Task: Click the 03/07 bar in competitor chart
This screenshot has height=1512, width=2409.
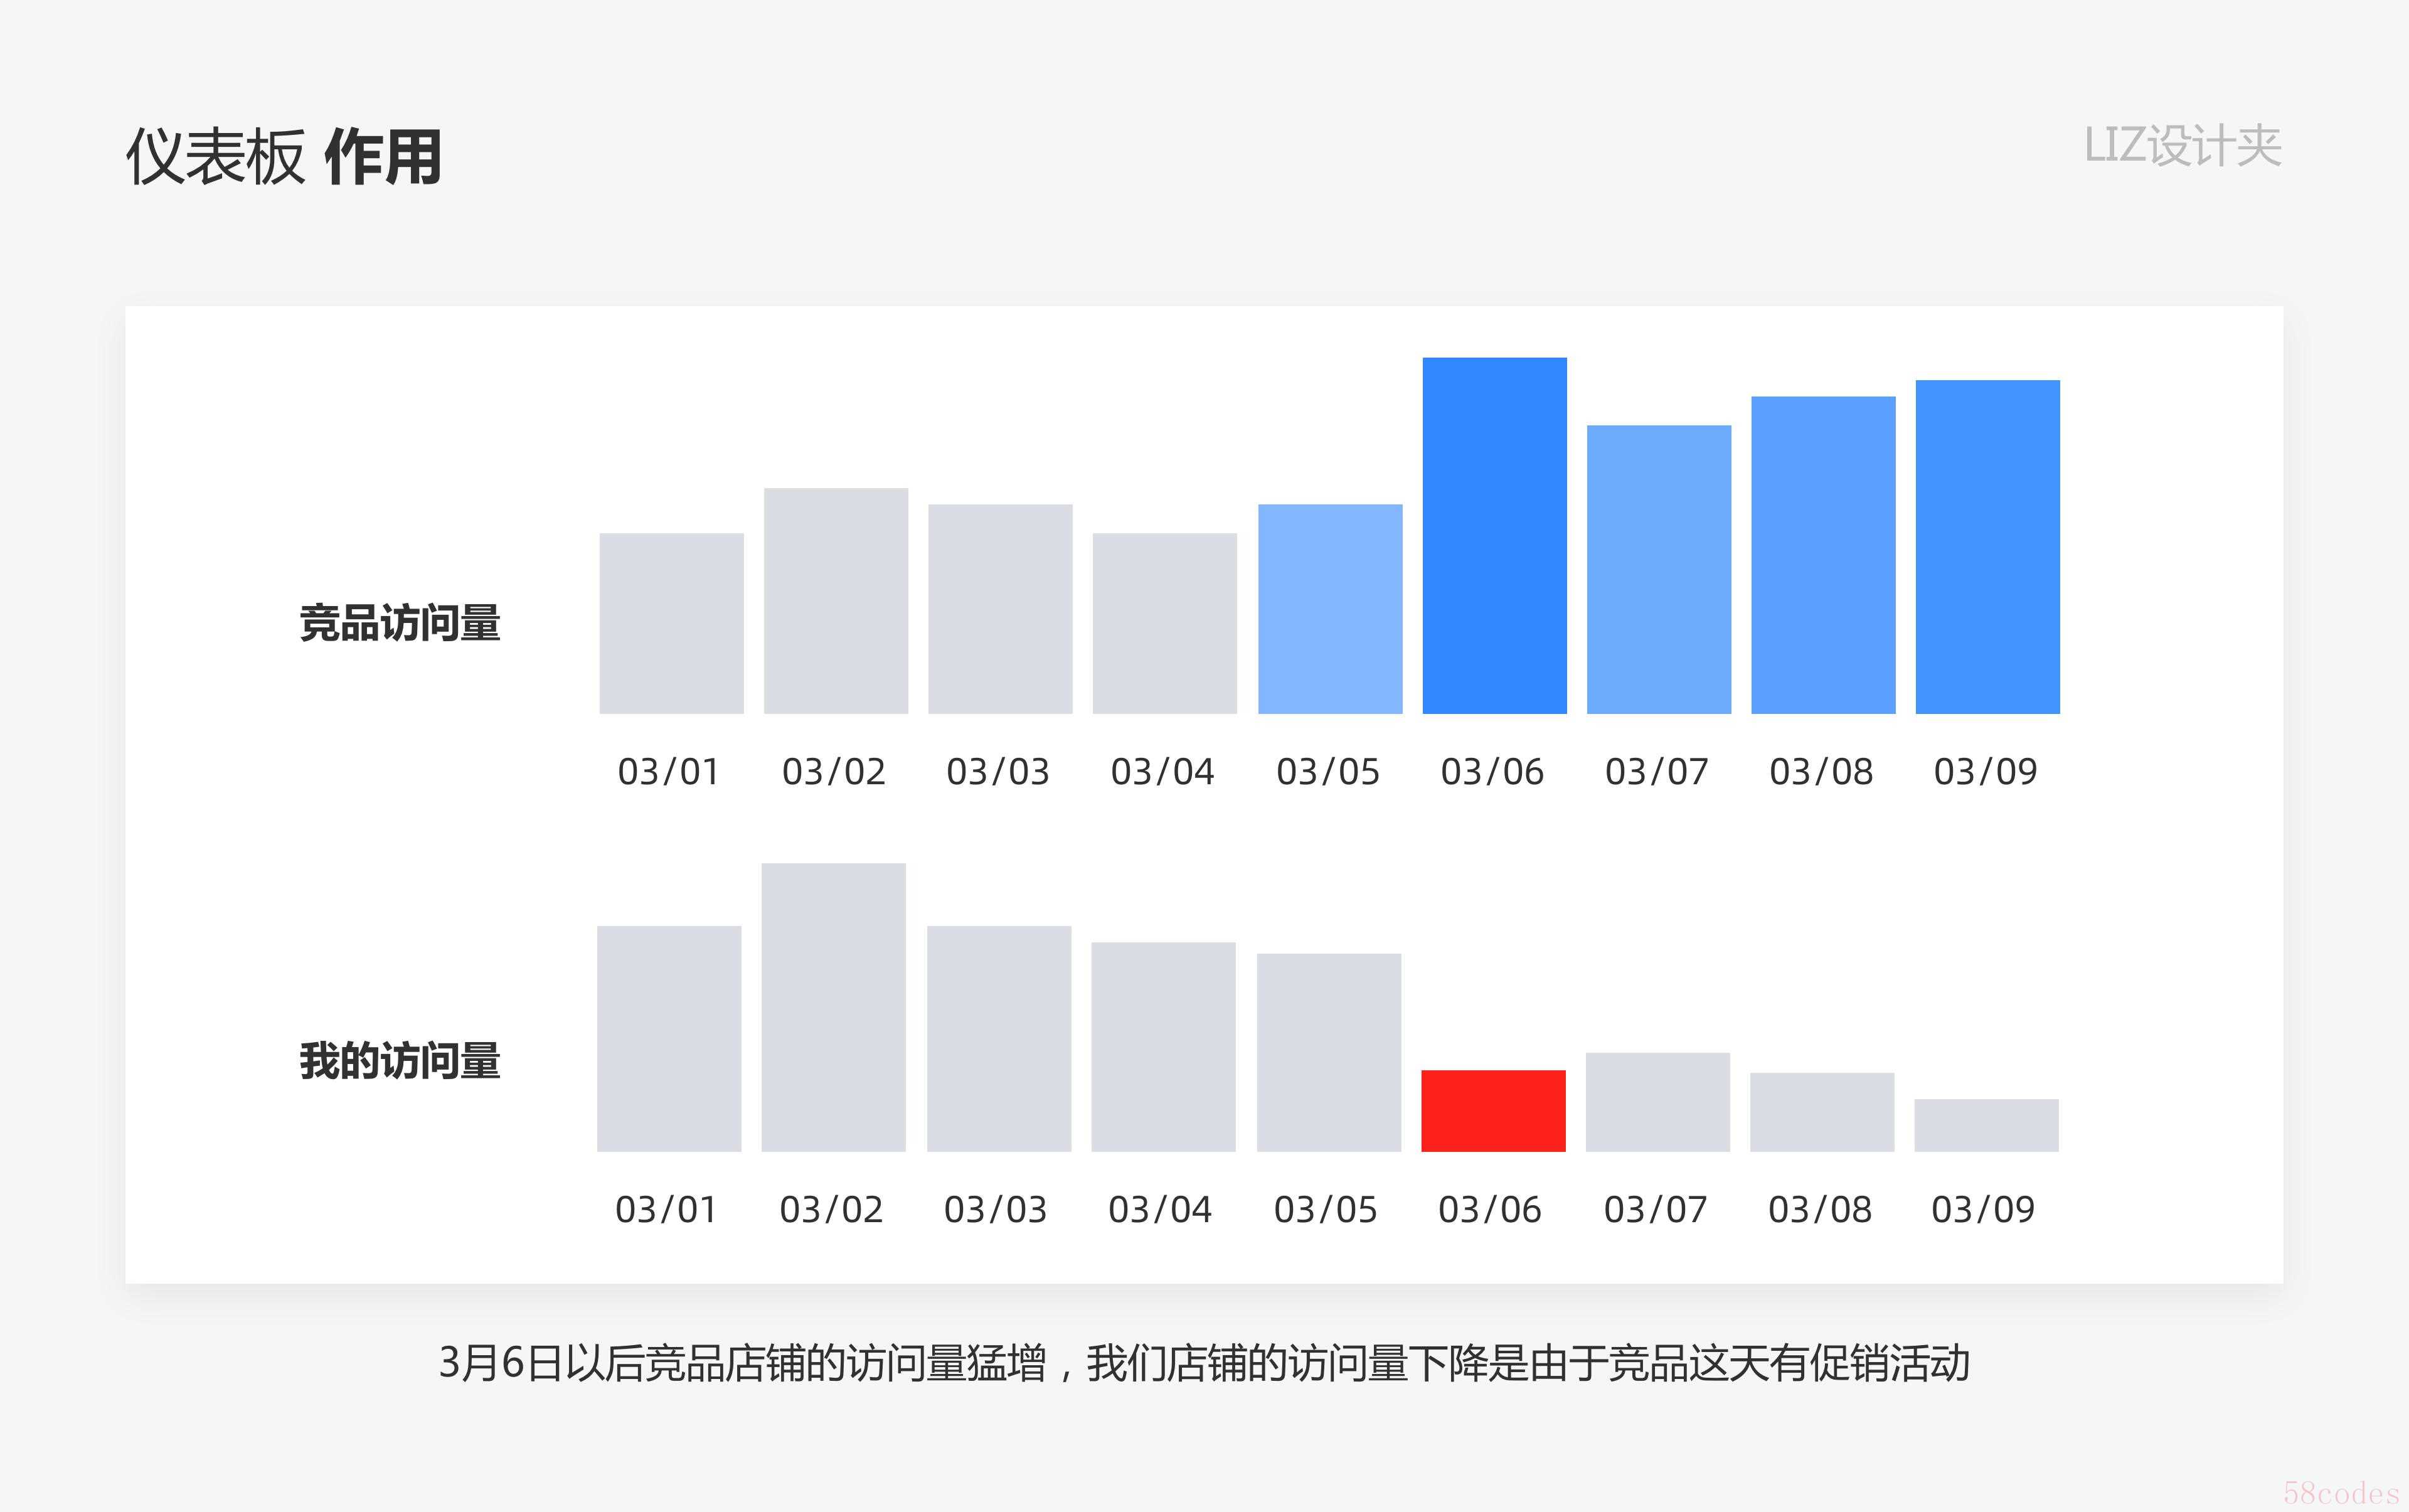Action: 1658,569
